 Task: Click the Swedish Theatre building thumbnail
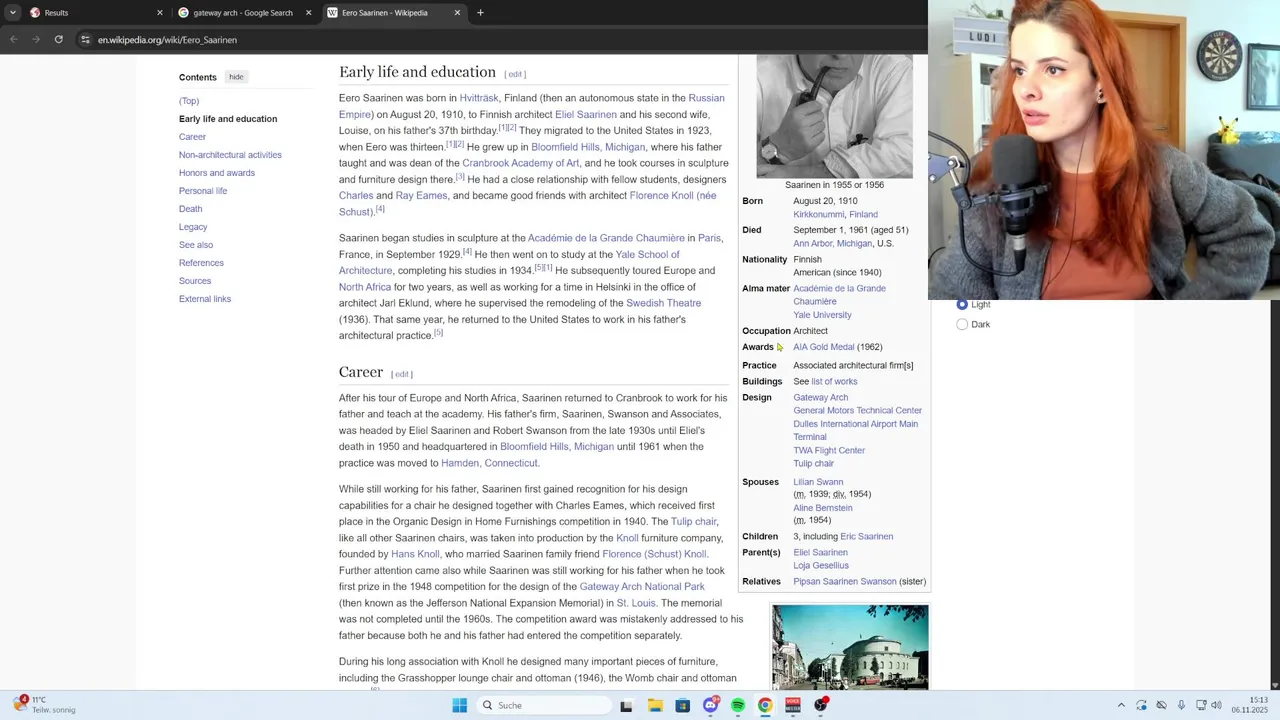point(850,647)
